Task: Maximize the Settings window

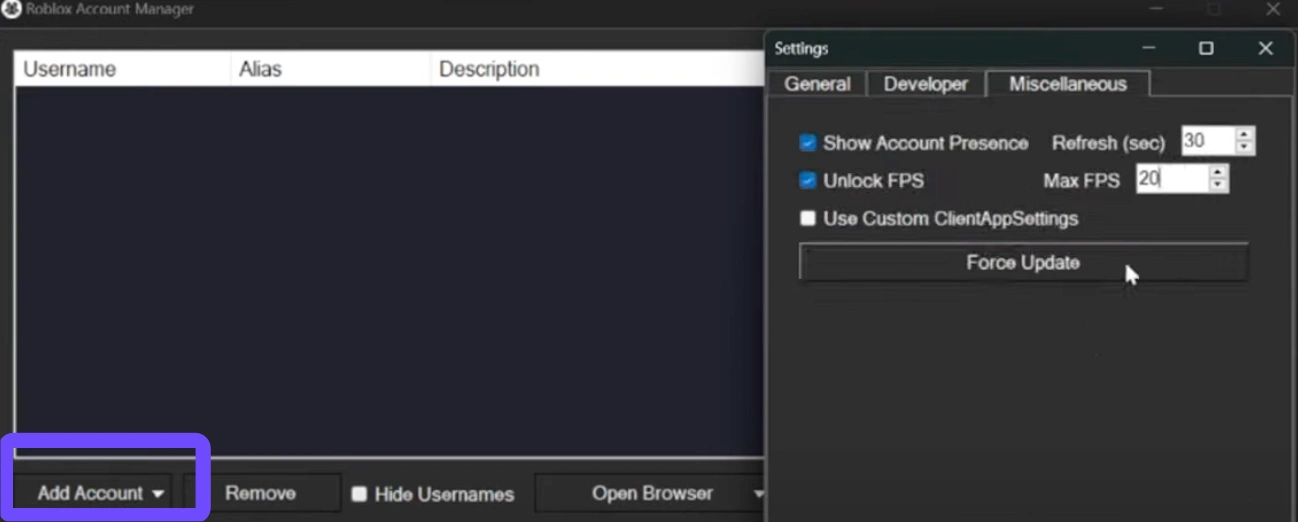Action: click(x=1206, y=48)
